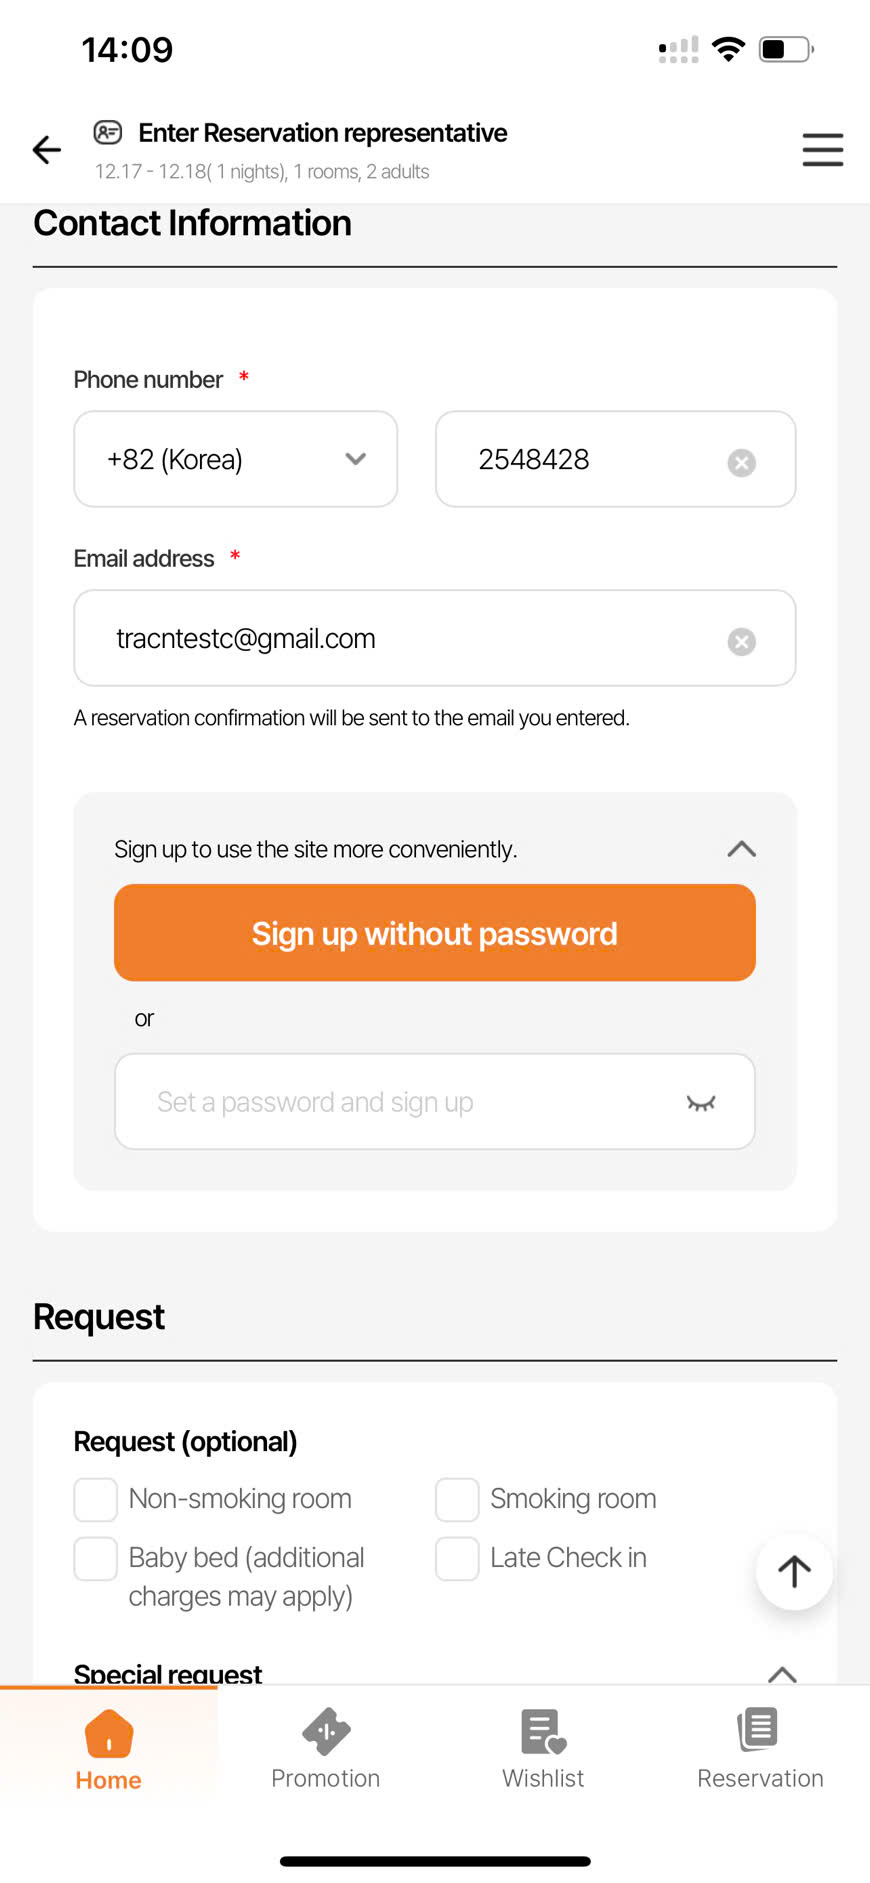Check the Smoking room option
The width and height of the screenshot is (870, 1883).
pos(457,1500)
